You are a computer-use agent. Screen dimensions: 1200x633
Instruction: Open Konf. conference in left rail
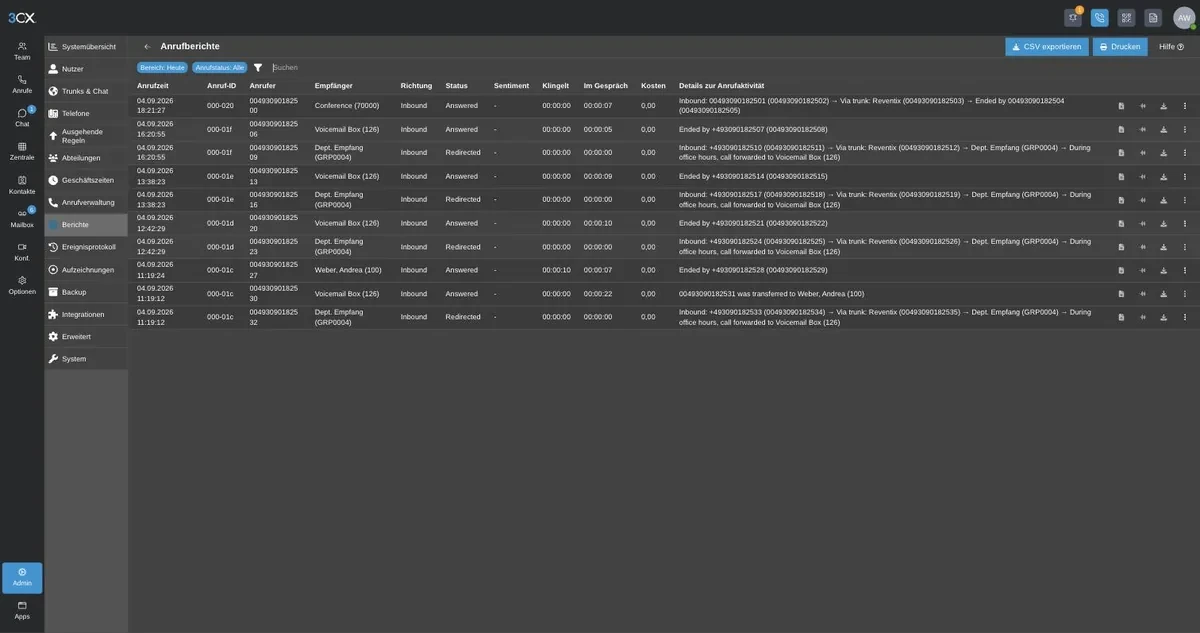(22, 252)
